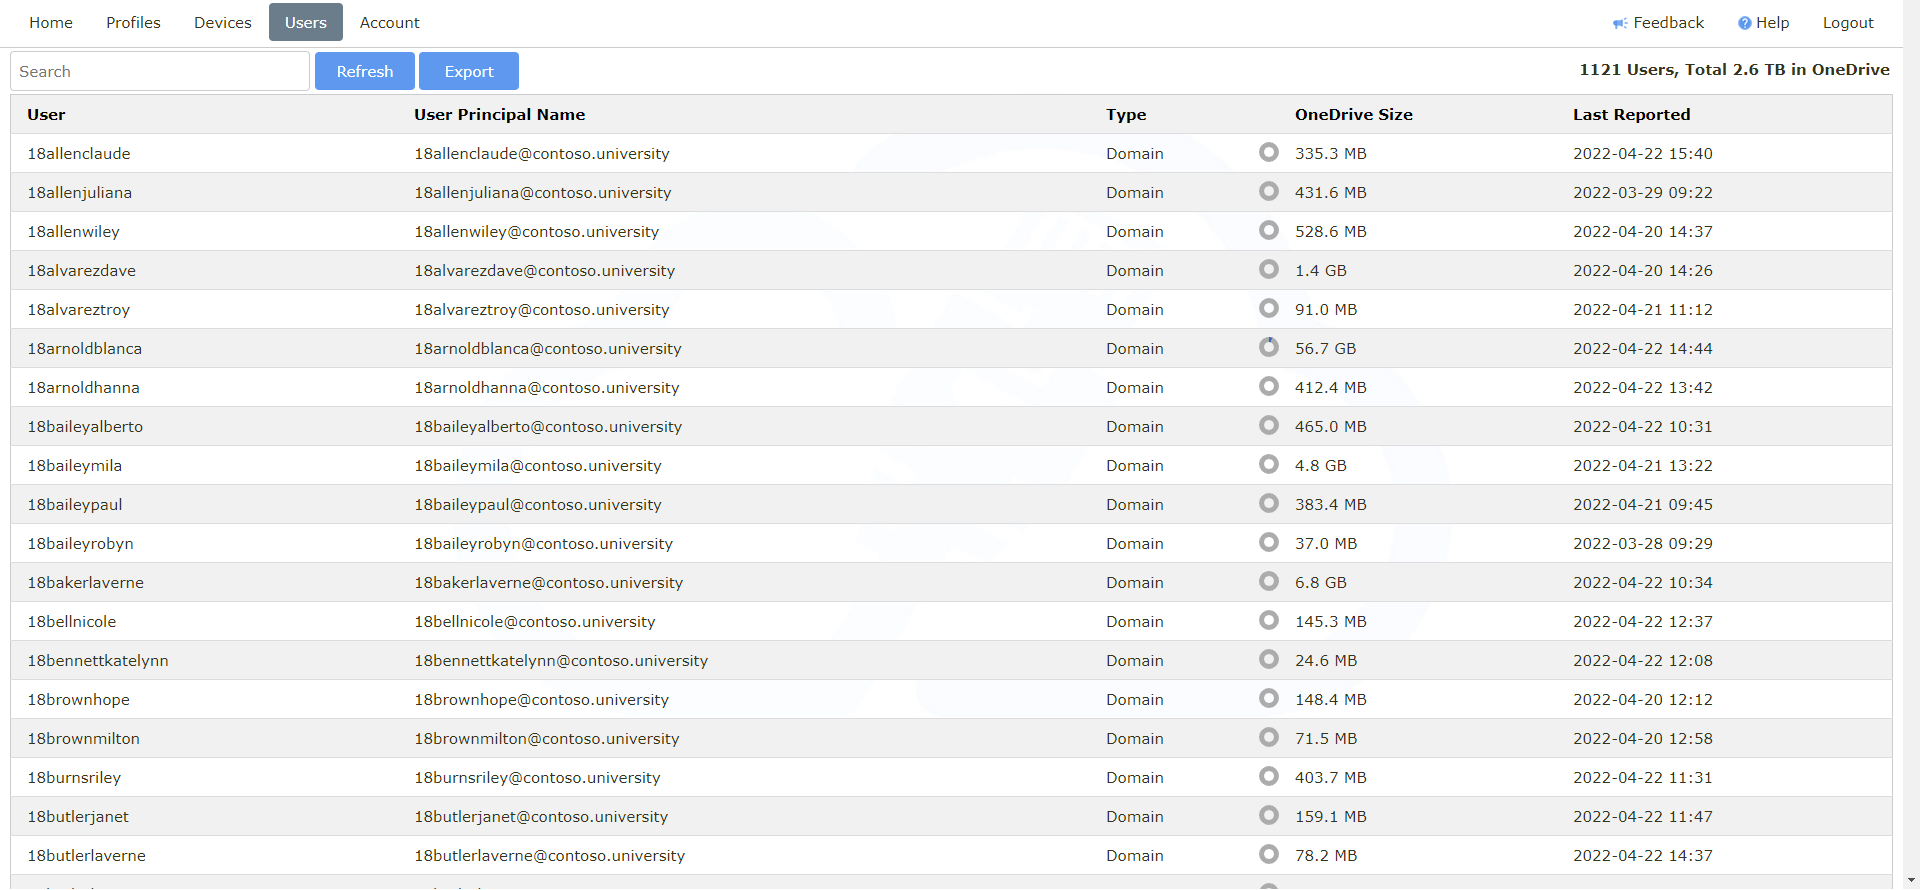Click the usage ring icon for 18butlerjanet
Image resolution: width=1920 pixels, height=890 pixels.
tap(1268, 815)
